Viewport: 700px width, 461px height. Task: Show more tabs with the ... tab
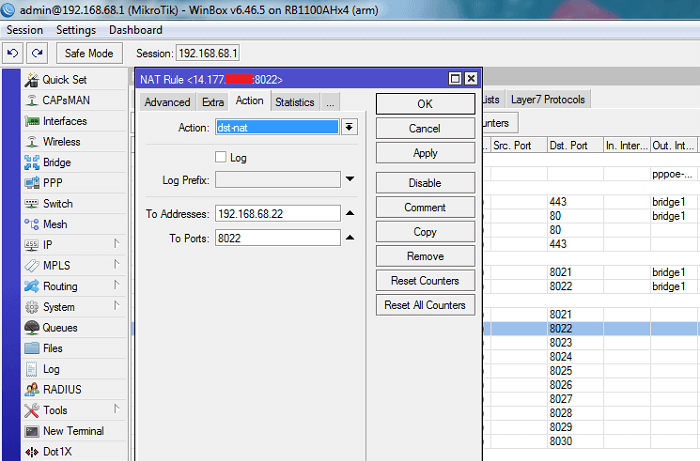[x=330, y=102]
